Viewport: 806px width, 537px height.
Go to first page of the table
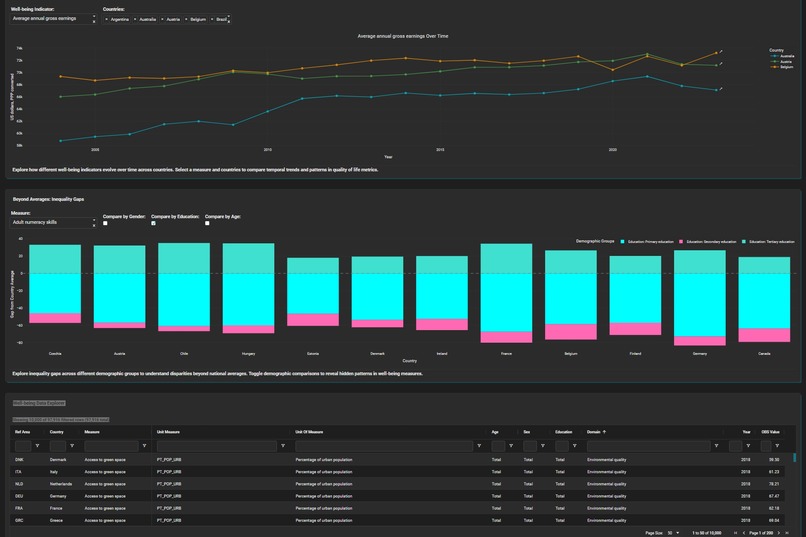coord(736,533)
